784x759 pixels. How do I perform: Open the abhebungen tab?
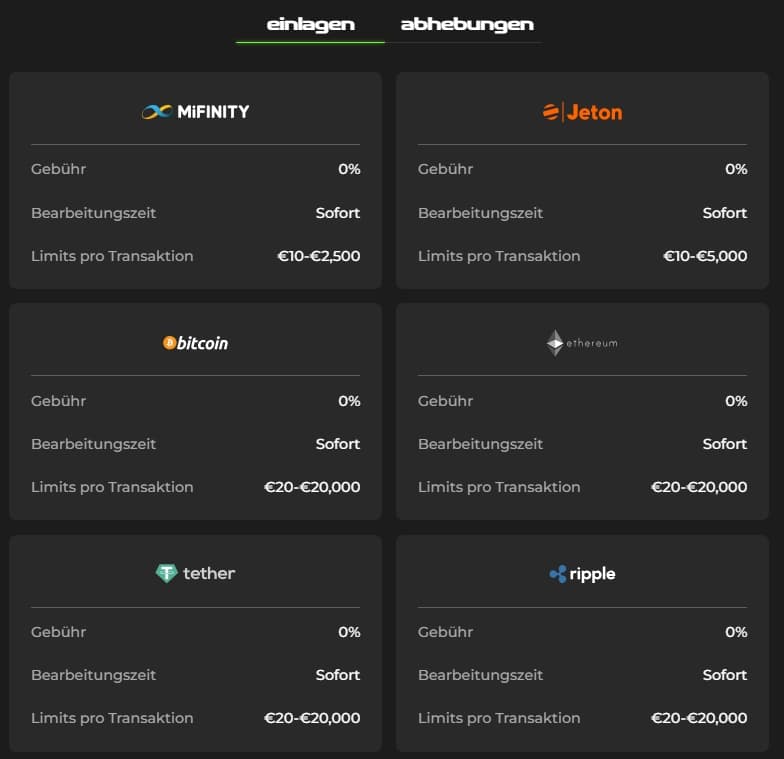click(x=467, y=24)
